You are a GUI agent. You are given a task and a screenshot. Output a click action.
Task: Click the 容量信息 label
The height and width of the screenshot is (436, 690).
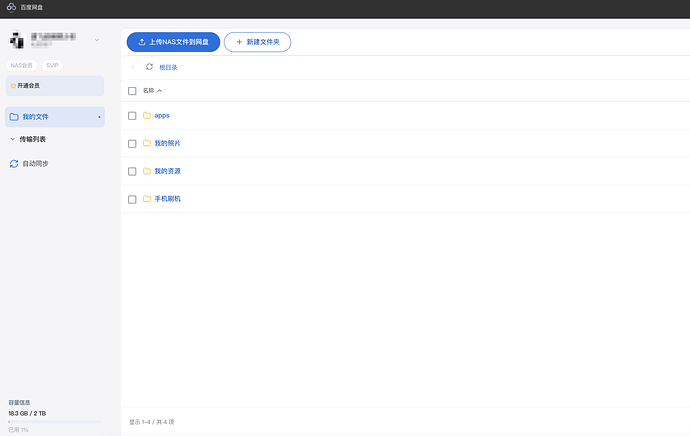pyautogui.click(x=19, y=403)
